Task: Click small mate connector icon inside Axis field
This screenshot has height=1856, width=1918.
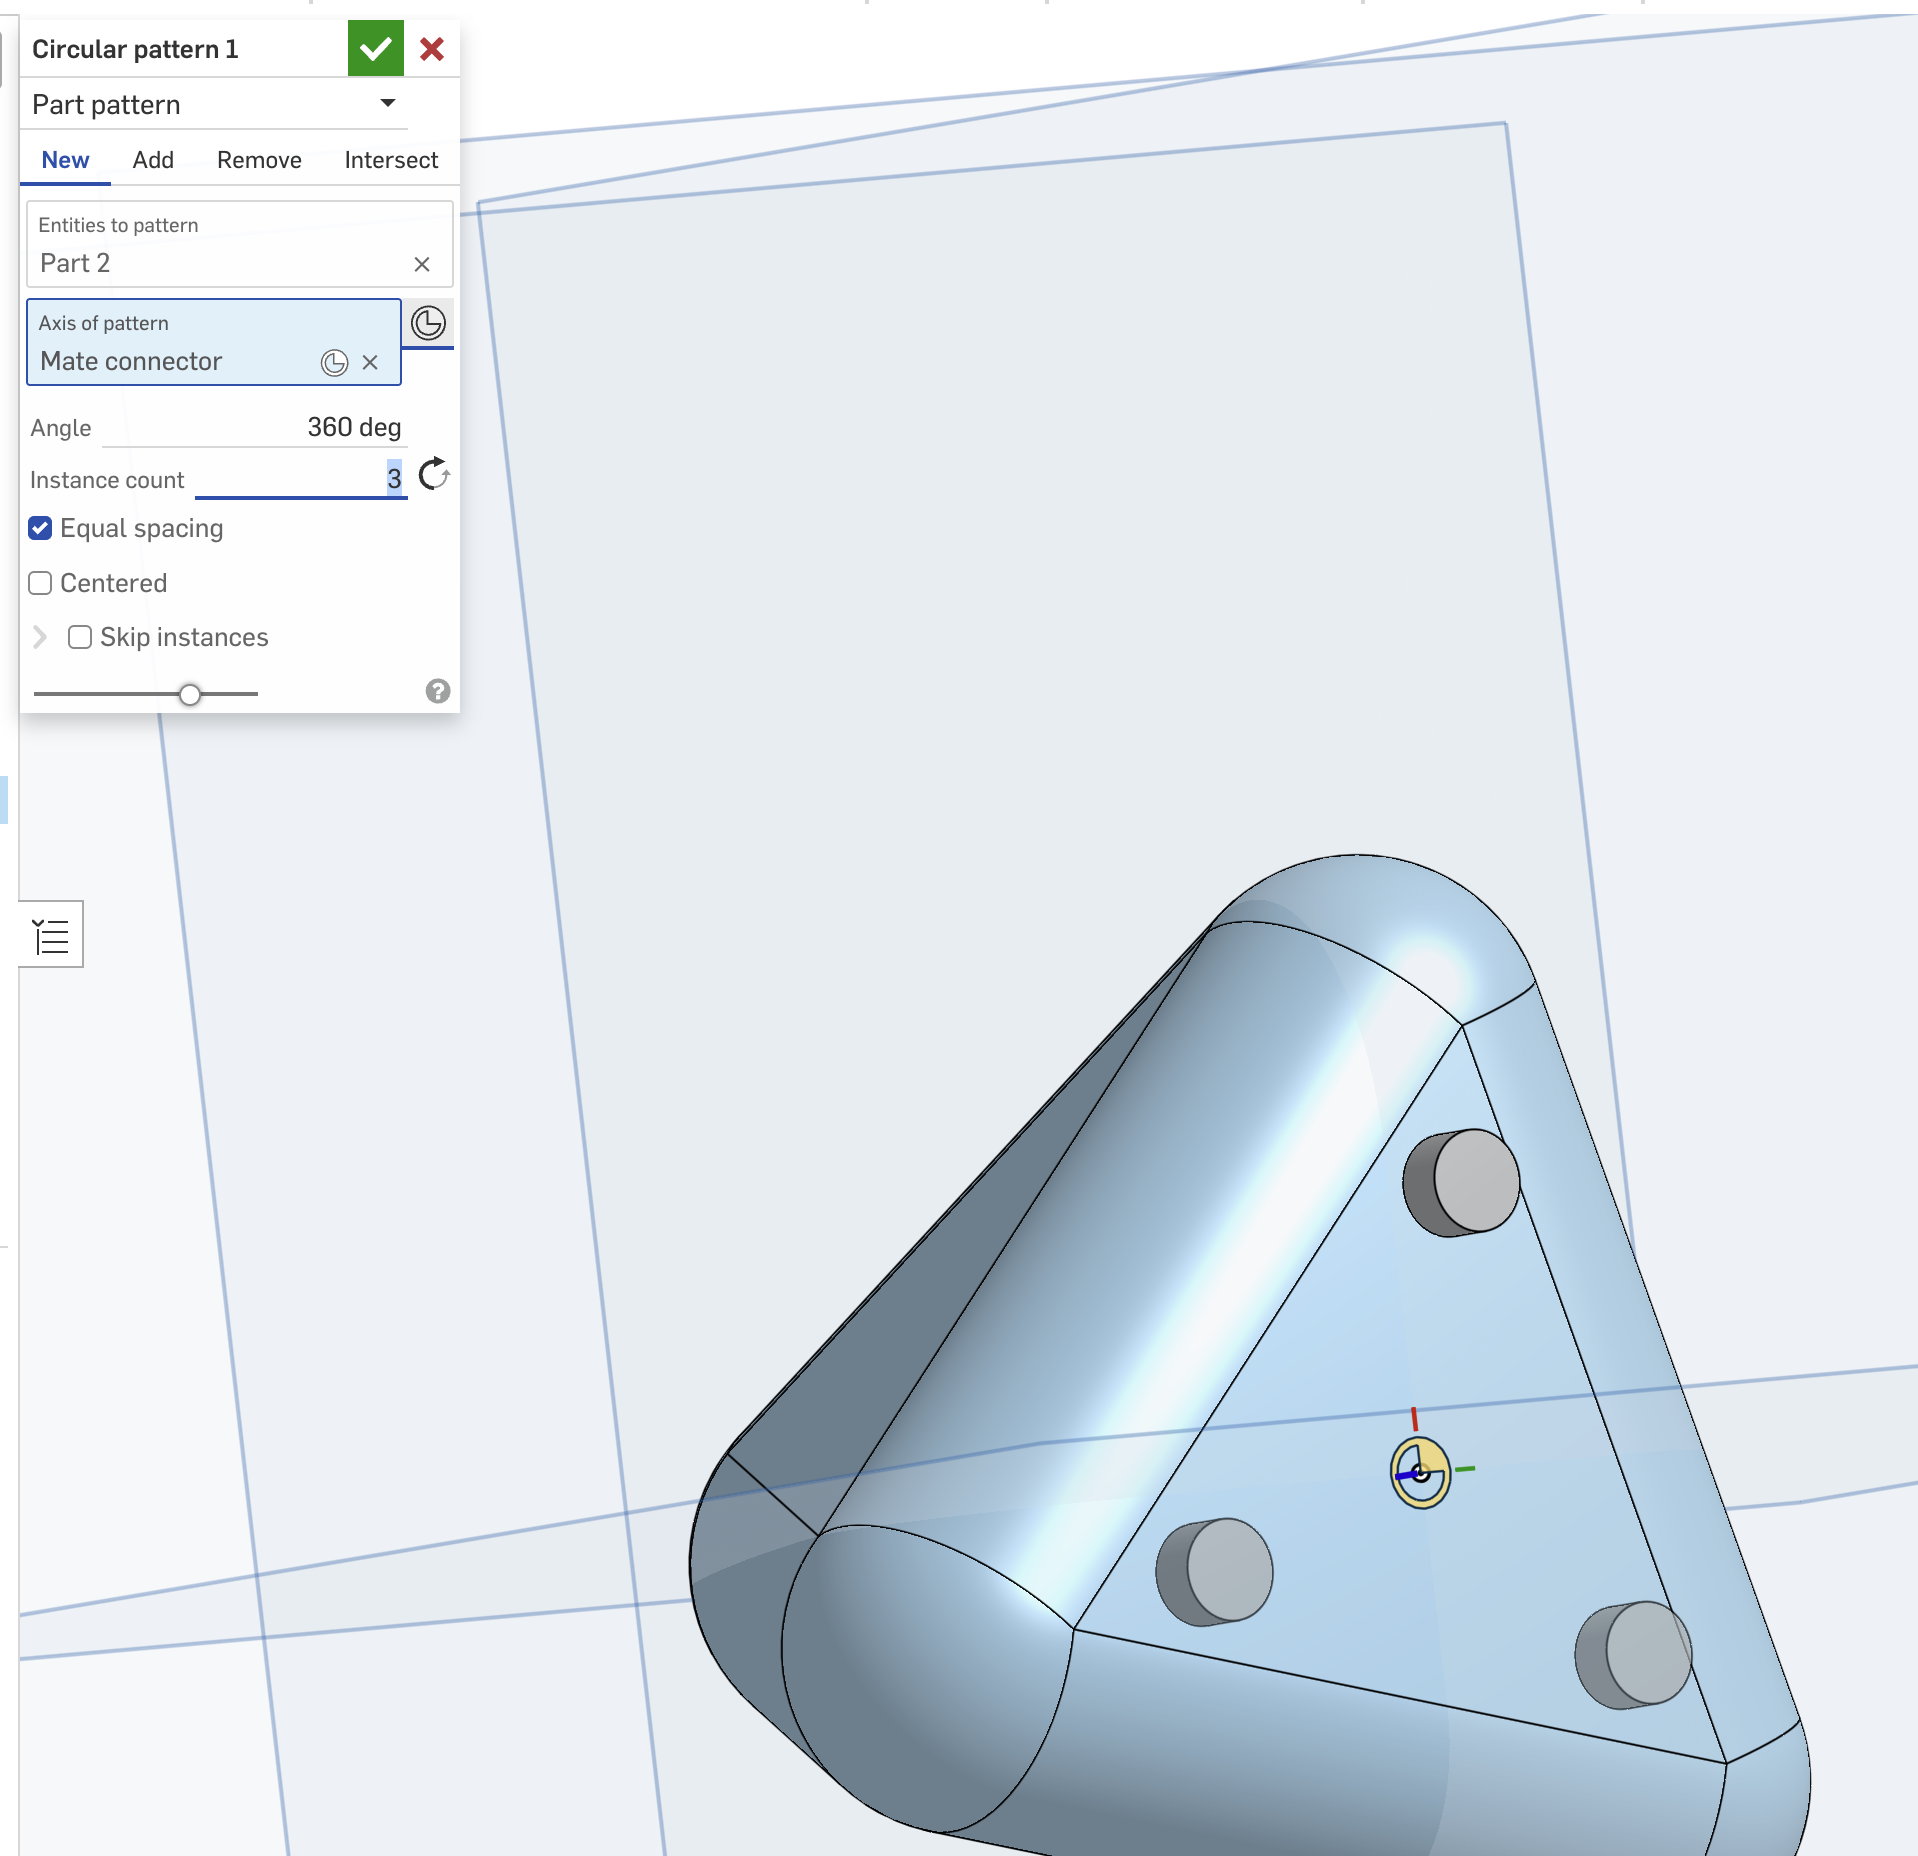Action: pyautogui.click(x=334, y=363)
